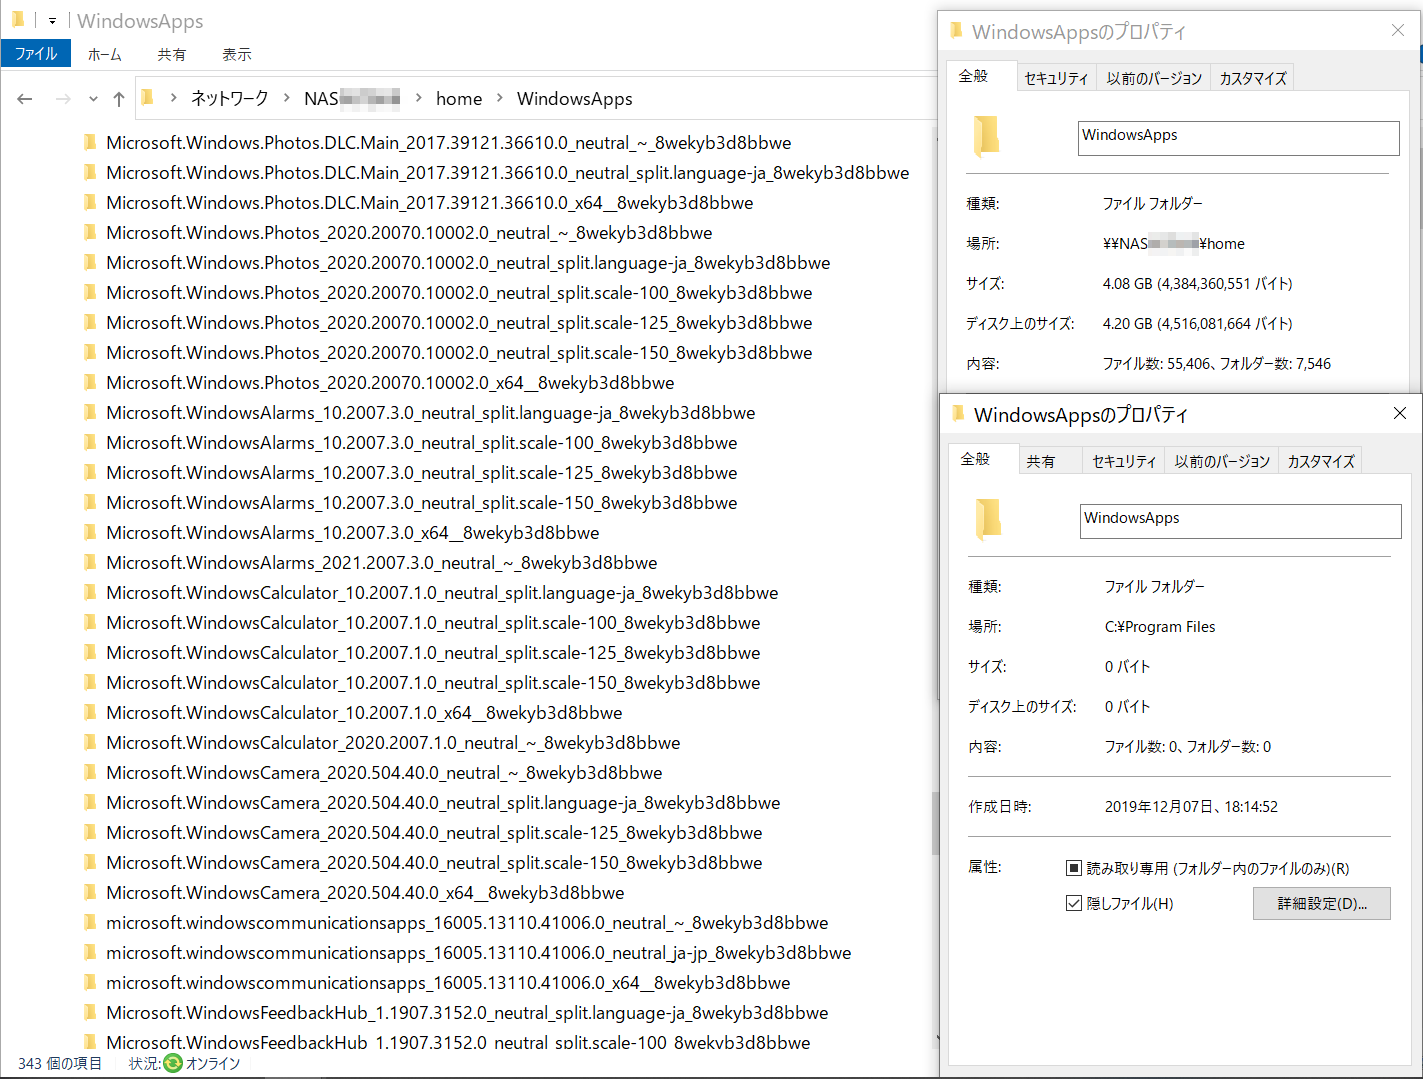Click folder icon of Photos_2020 split.scale-100 row

[x=90, y=293]
